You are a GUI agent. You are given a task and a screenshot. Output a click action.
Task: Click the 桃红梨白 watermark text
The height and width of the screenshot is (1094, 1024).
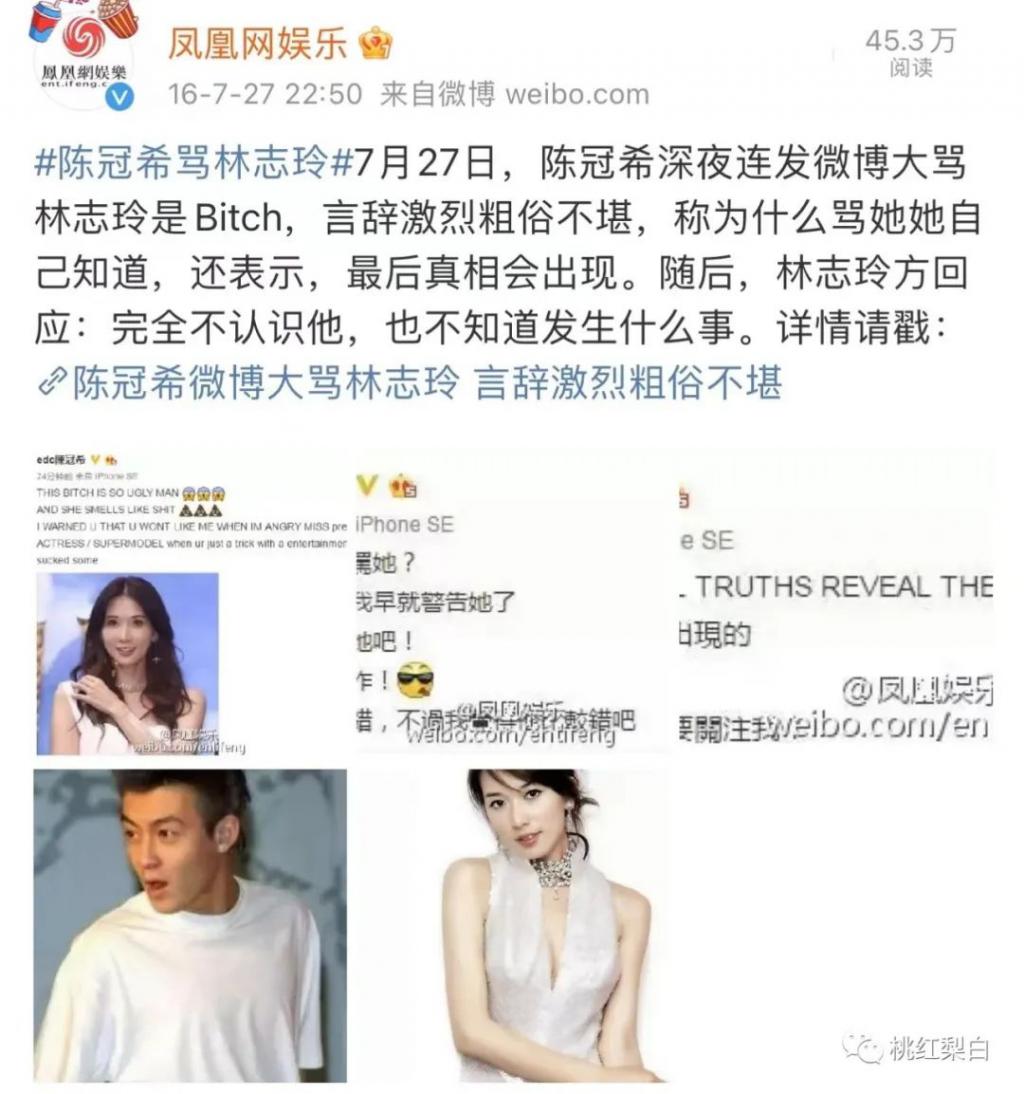click(939, 1049)
